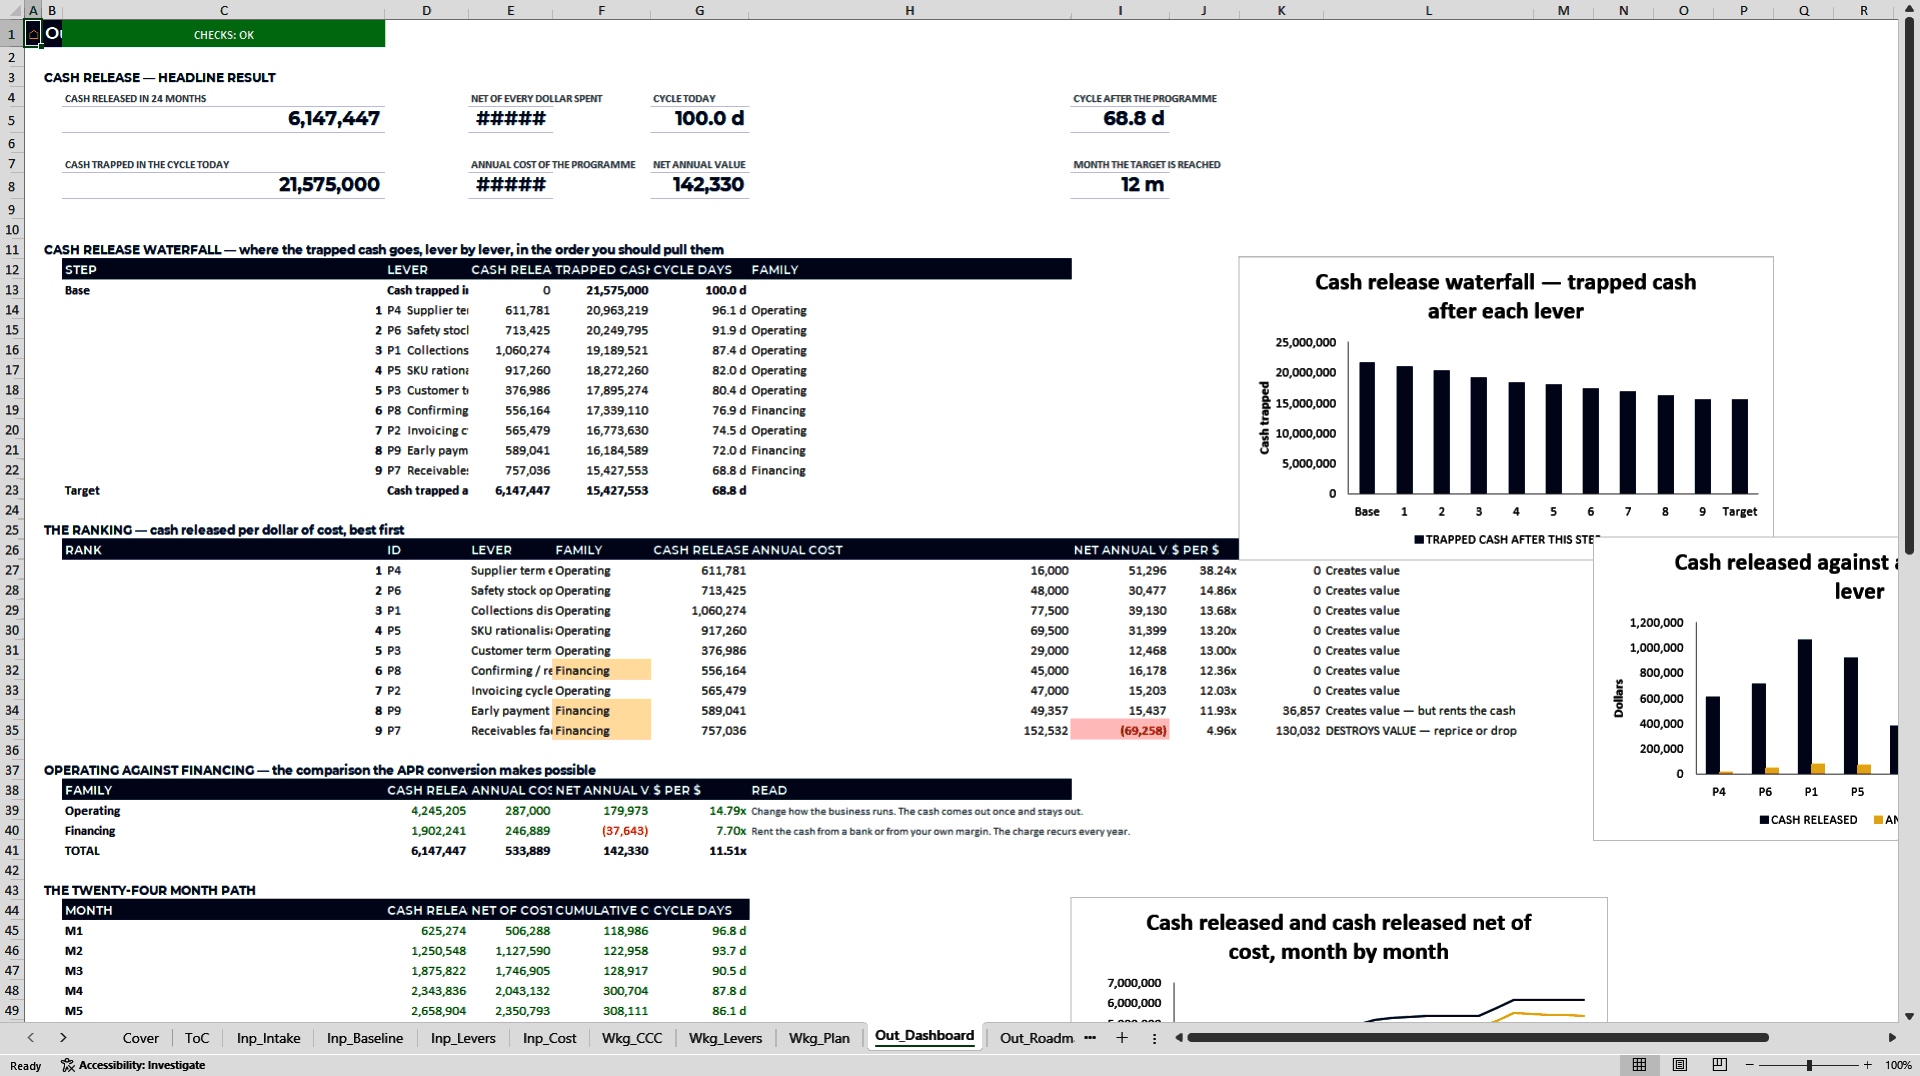Viewport: 1920px width, 1076px height.
Task: Click the tab bar split handle dots
Action: 1154,1038
